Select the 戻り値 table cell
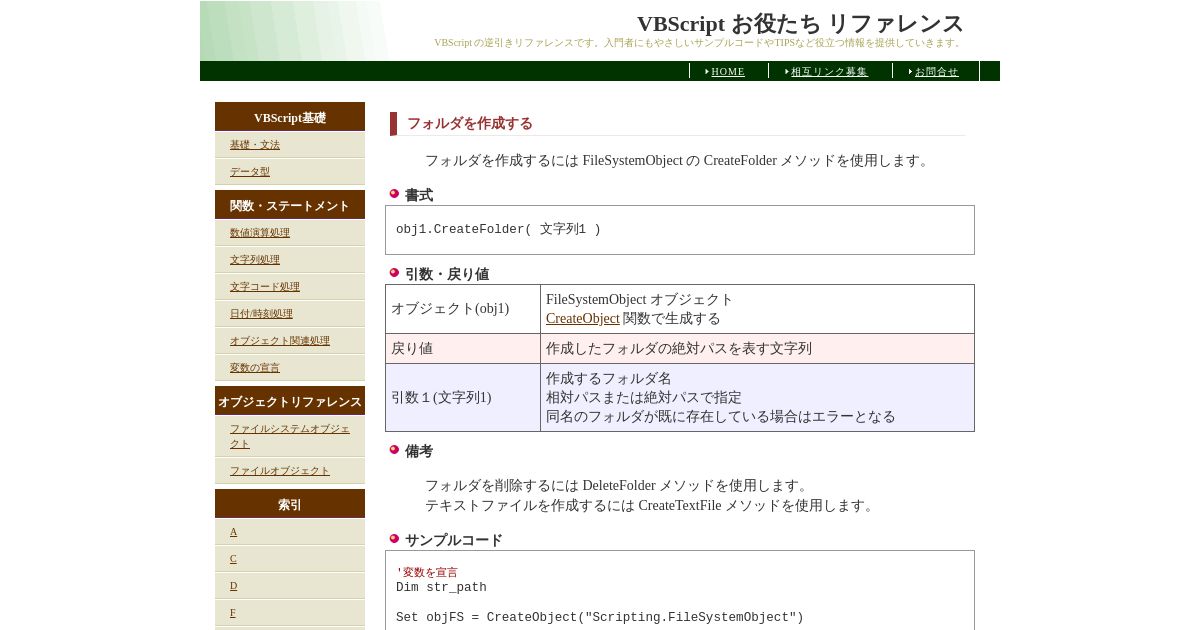The image size is (1200, 630). (x=463, y=349)
